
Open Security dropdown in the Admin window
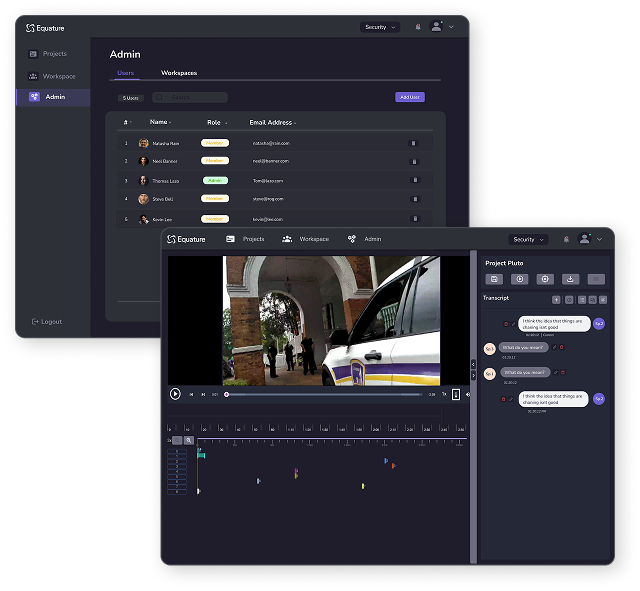[380, 27]
